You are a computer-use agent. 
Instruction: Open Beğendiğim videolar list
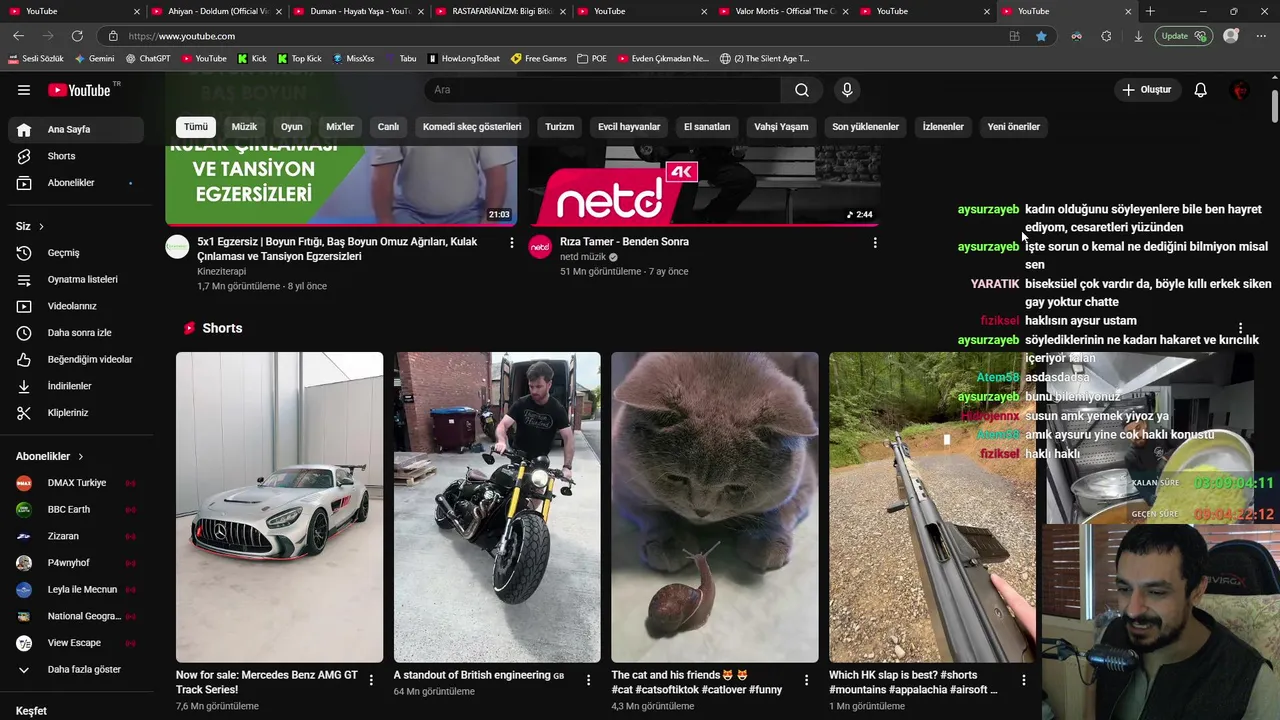point(76,359)
